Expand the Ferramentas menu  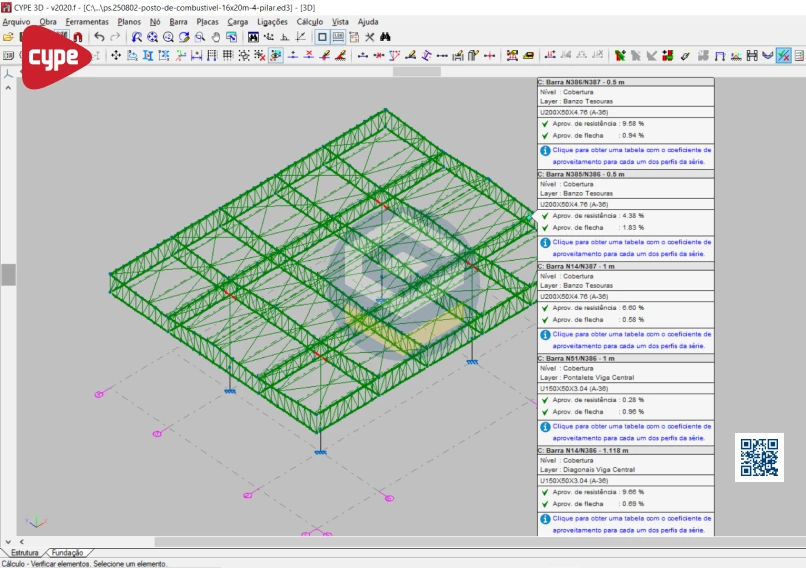click(x=87, y=21)
